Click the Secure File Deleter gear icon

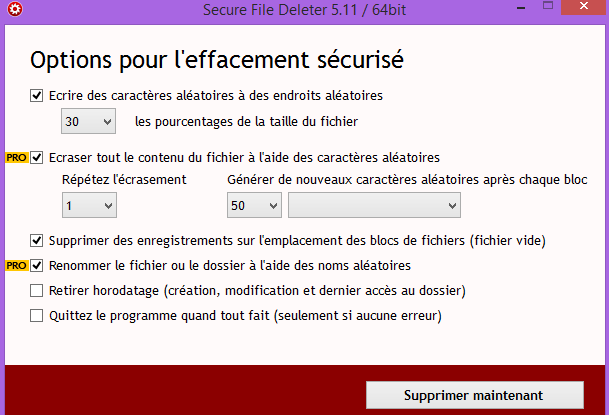(x=15, y=9)
